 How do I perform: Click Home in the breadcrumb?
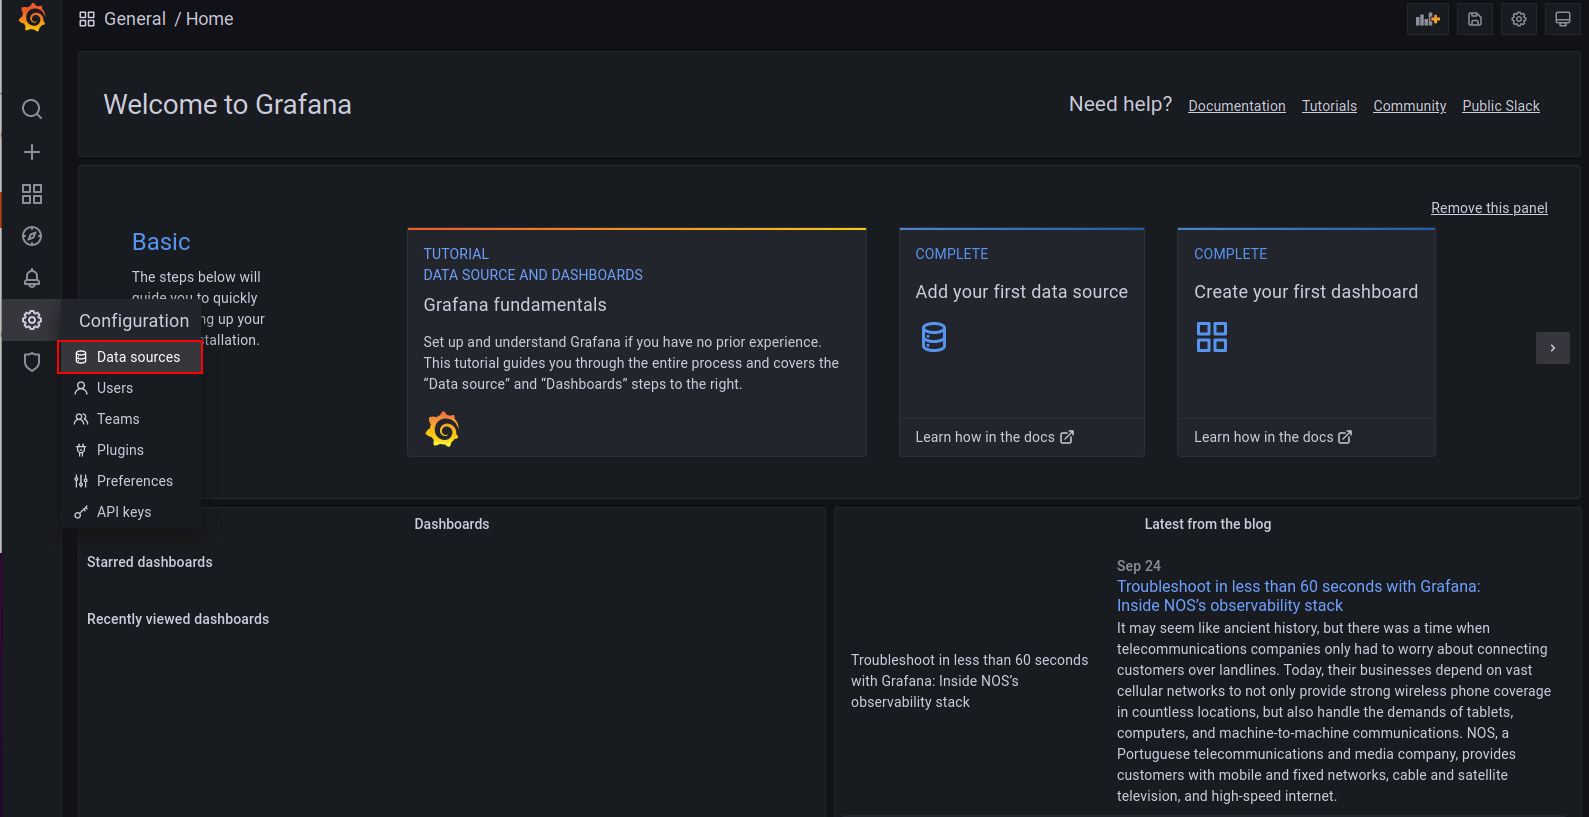click(x=209, y=19)
